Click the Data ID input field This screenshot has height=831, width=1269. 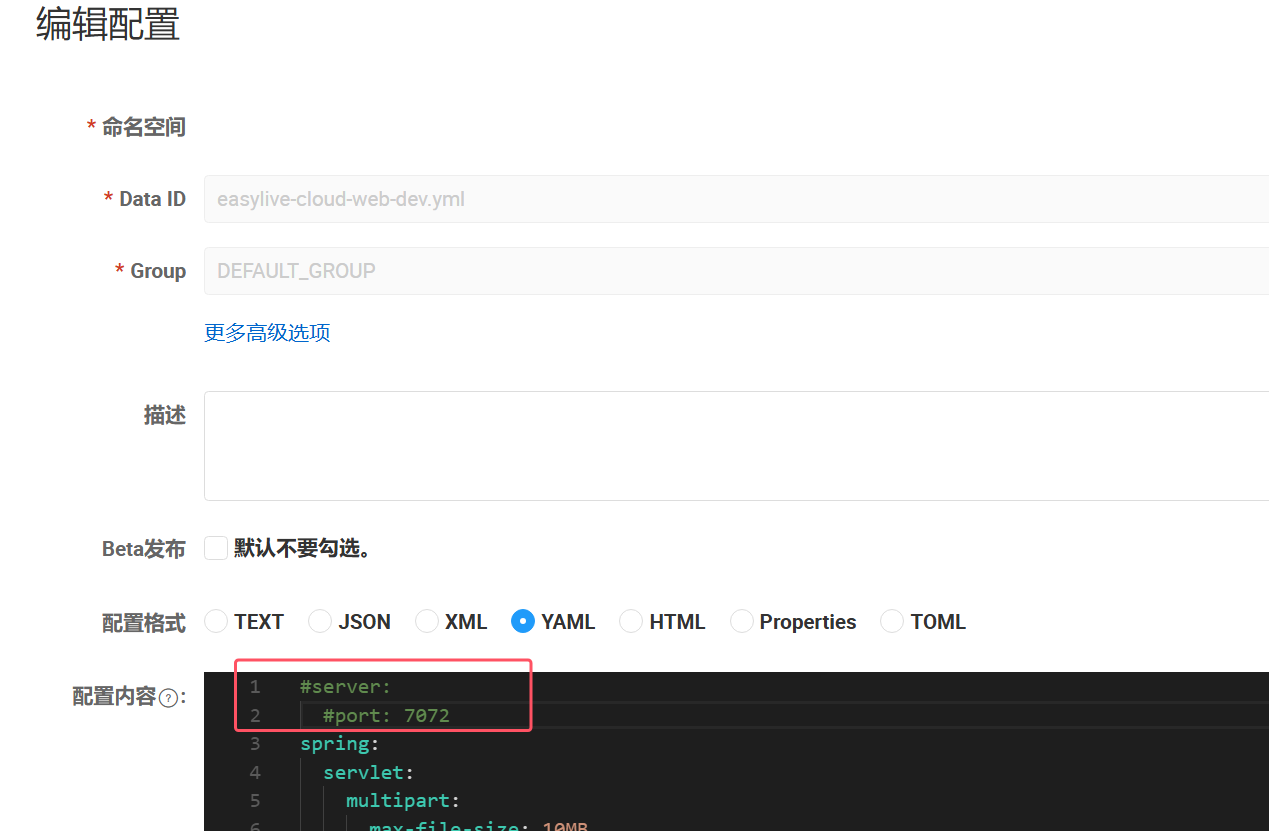tap(736, 199)
